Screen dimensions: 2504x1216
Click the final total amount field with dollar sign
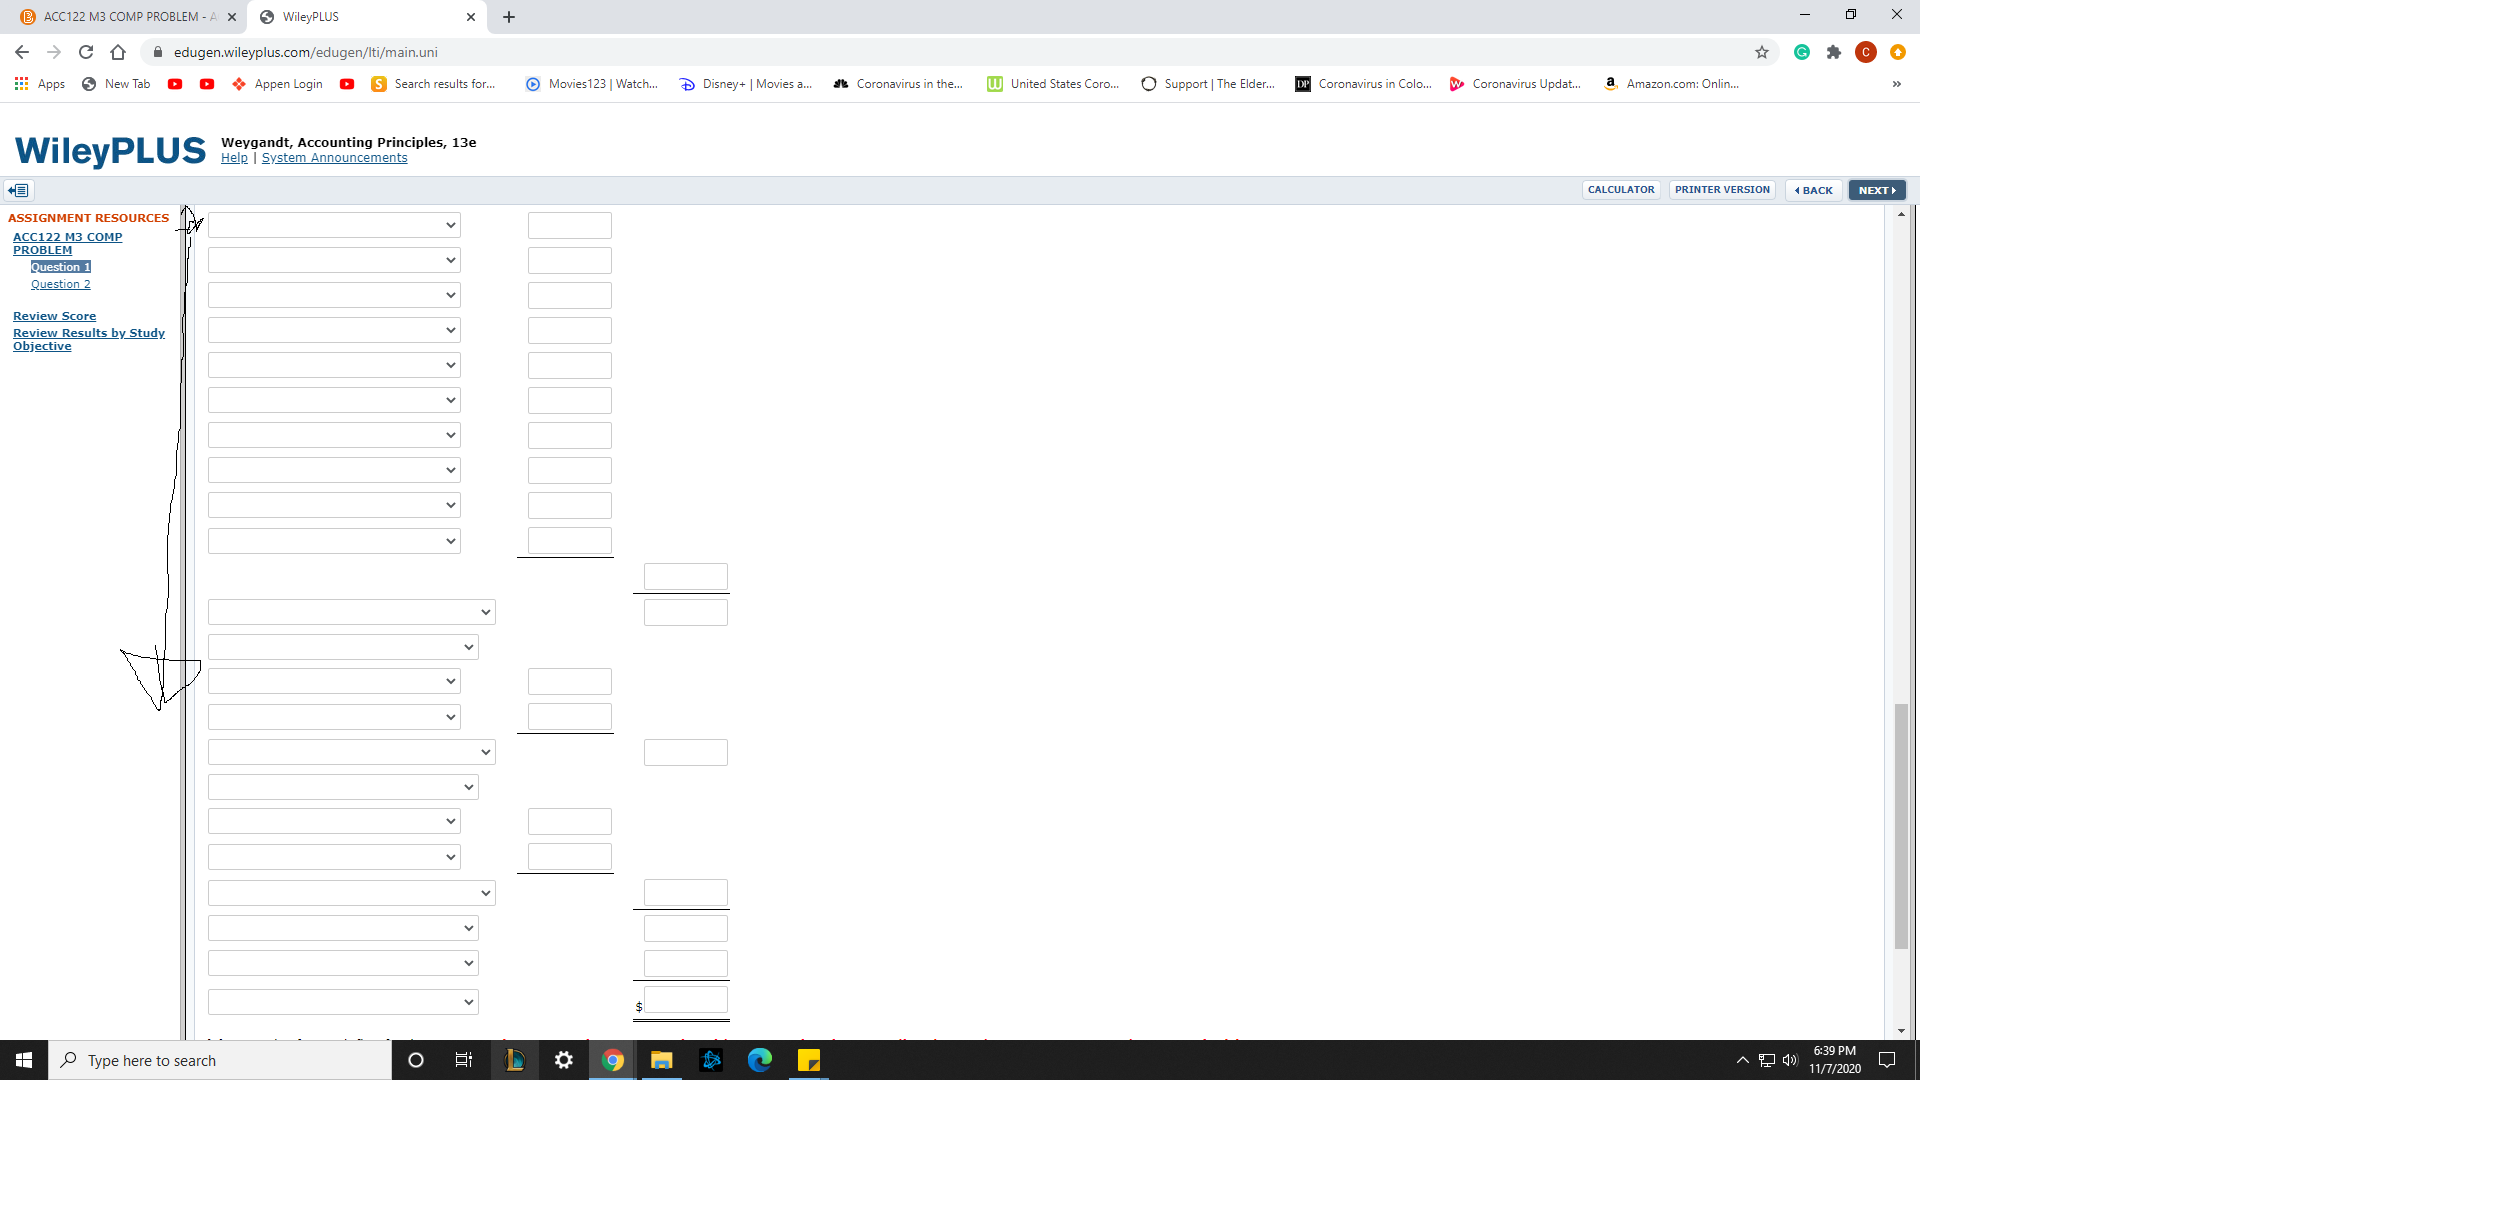[686, 1000]
